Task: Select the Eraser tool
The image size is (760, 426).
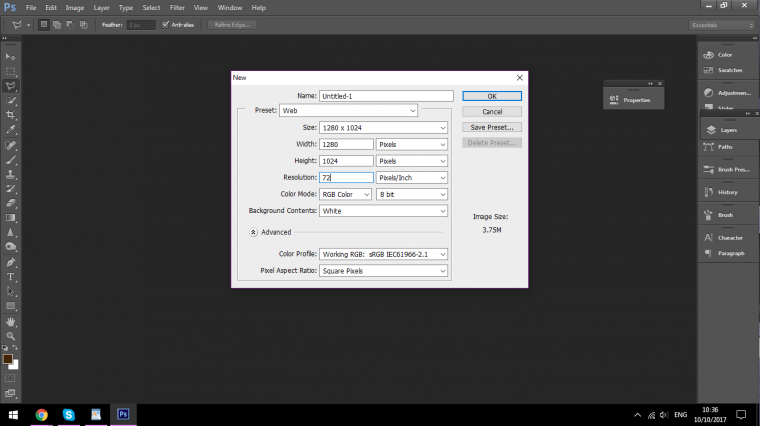Action: tap(10, 203)
